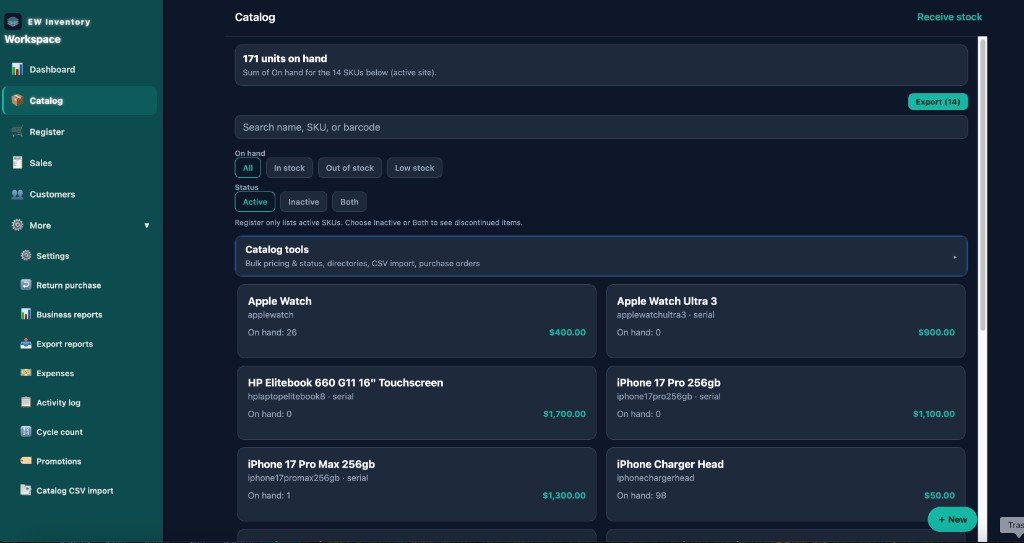The height and width of the screenshot is (543, 1024).
Task: Collapse the More menu arrow
Action: coord(146,225)
